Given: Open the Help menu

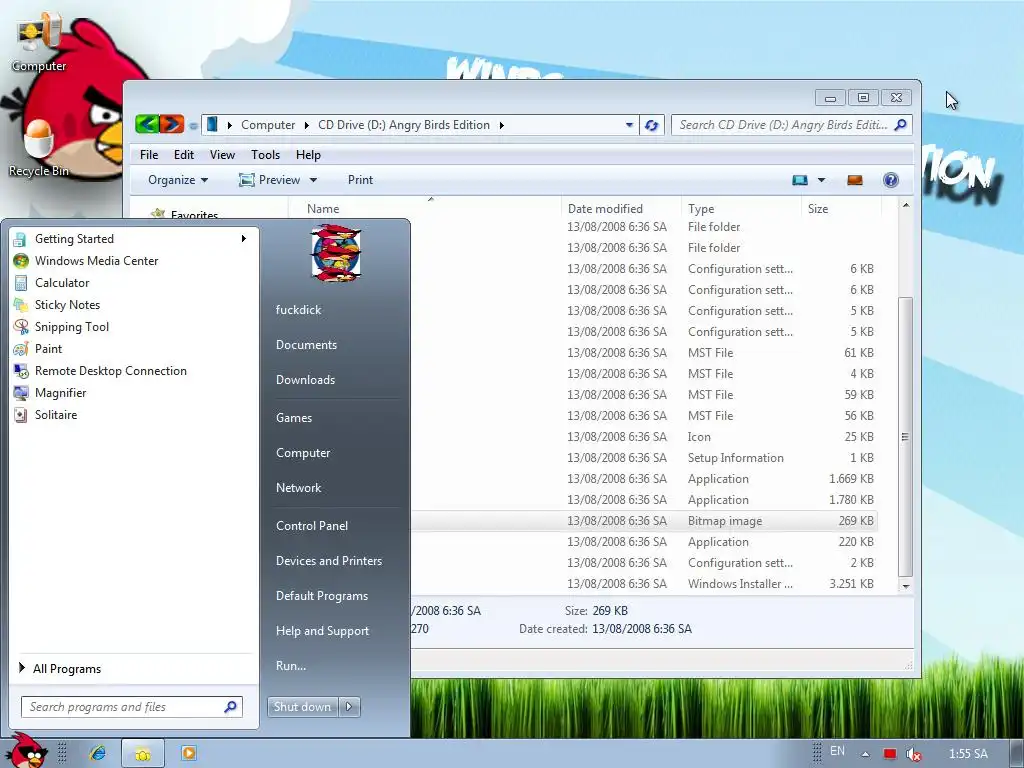Looking at the screenshot, I should [x=308, y=155].
